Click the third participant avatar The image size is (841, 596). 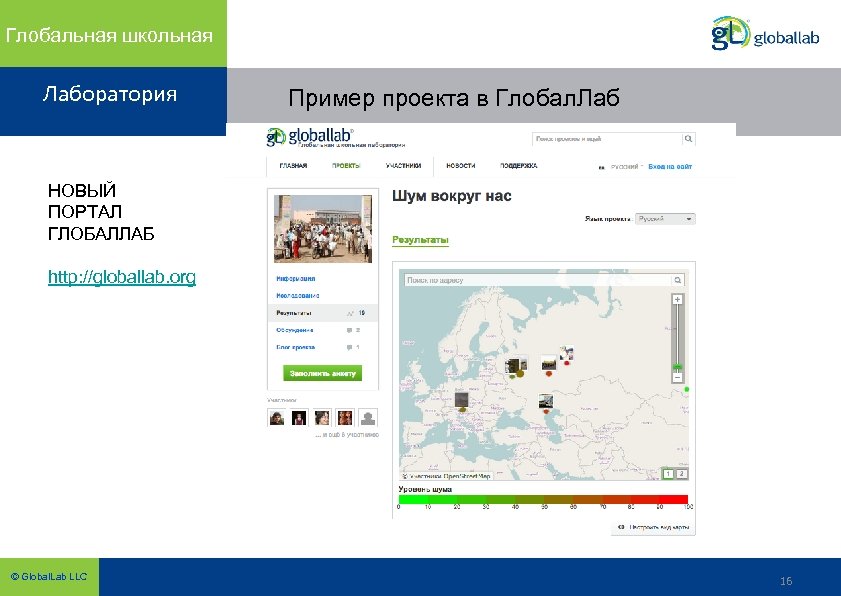click(x=322, y=417)
